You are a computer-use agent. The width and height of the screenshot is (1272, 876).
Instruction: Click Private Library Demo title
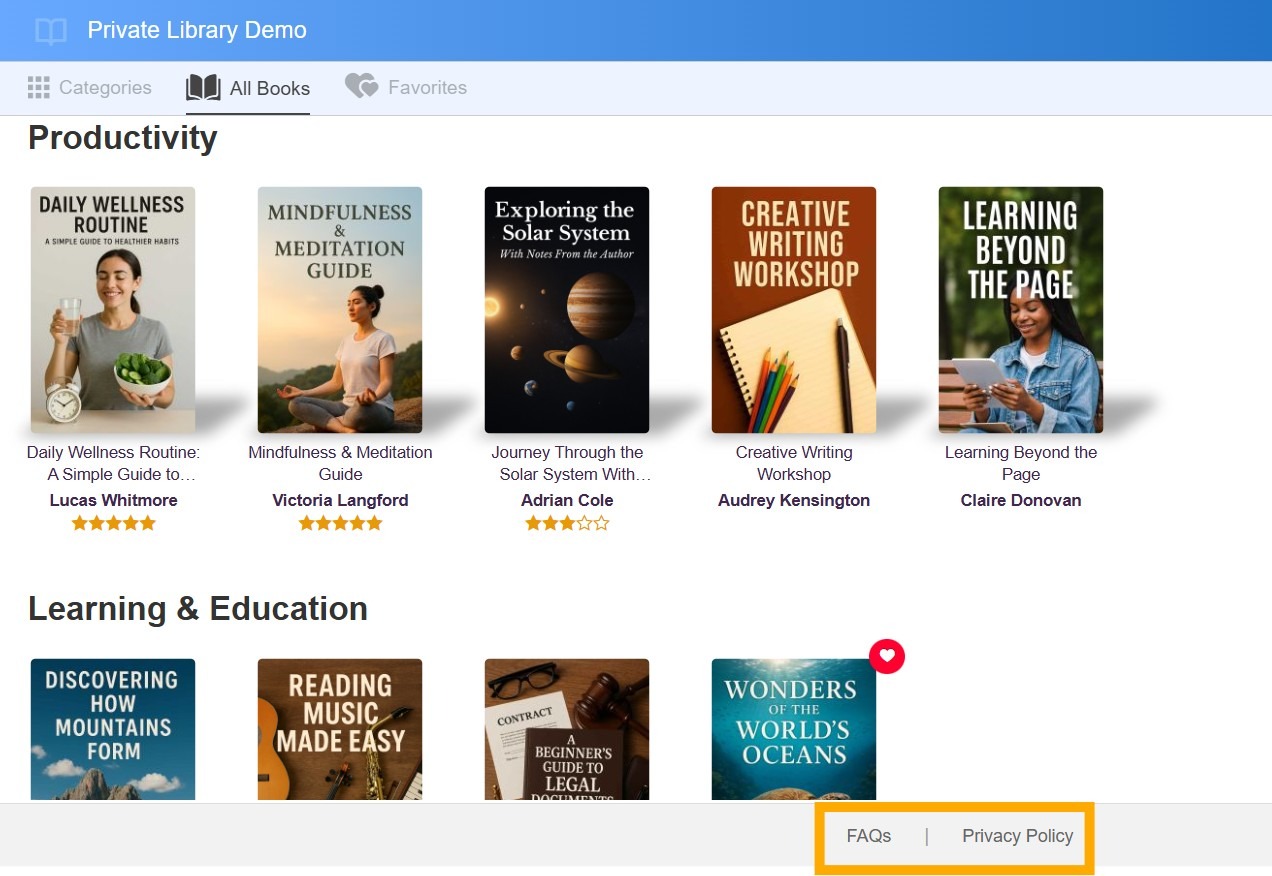[x=197, y=30]
